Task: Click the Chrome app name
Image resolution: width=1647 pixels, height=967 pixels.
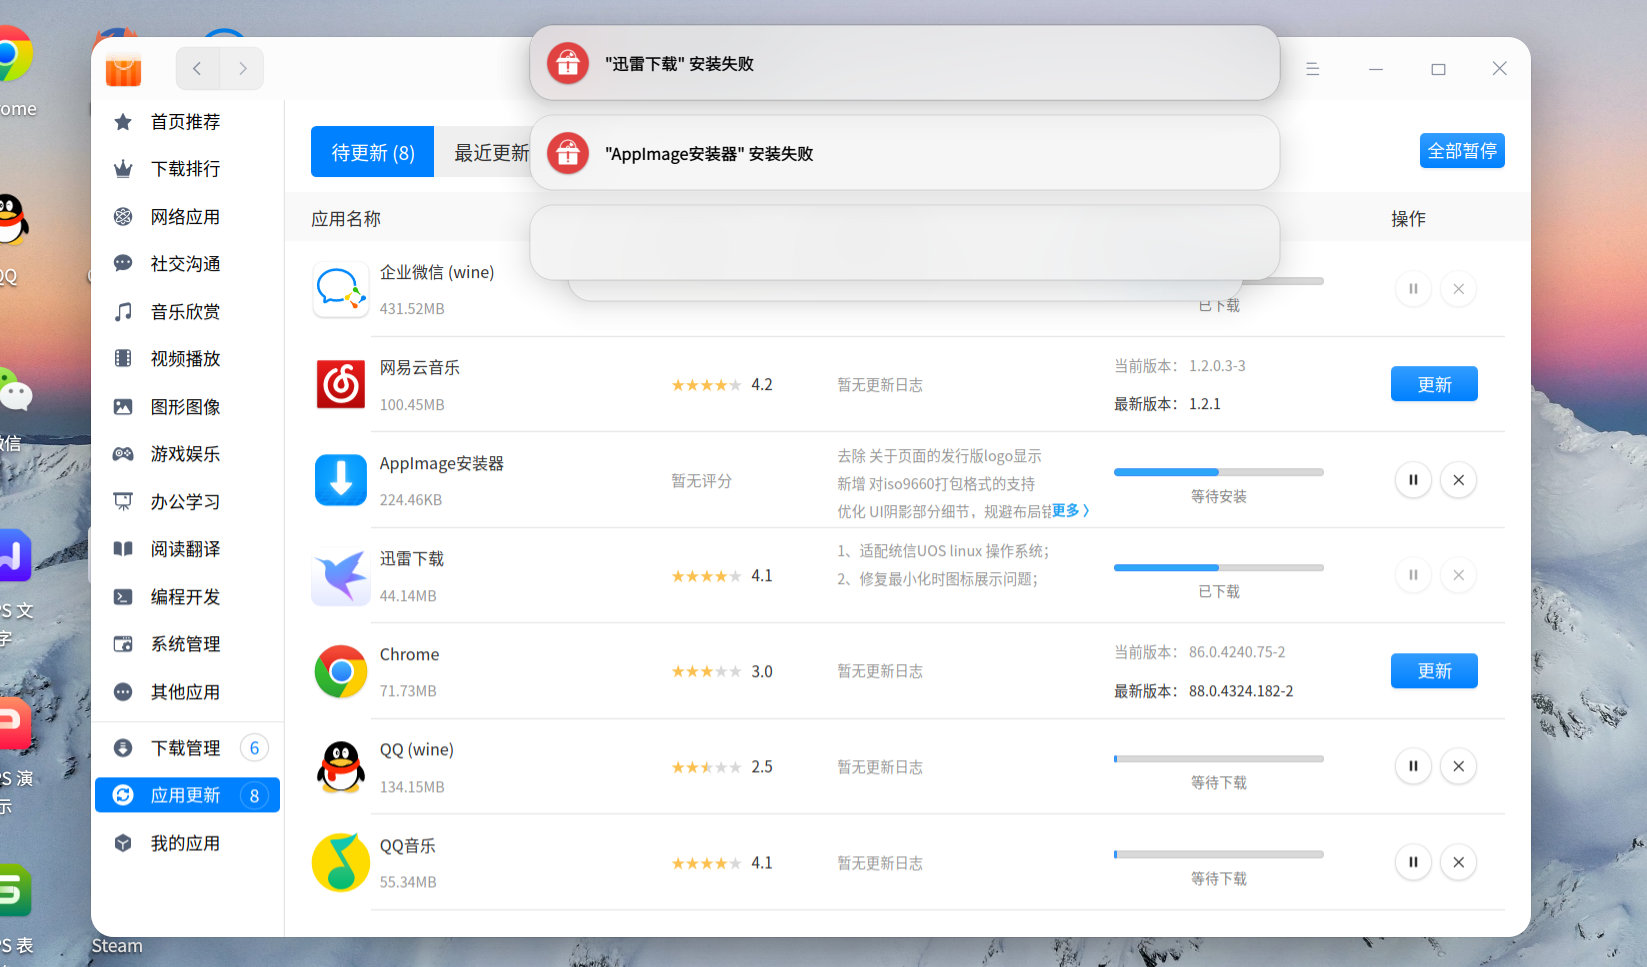Action: [x=410, y=654]
